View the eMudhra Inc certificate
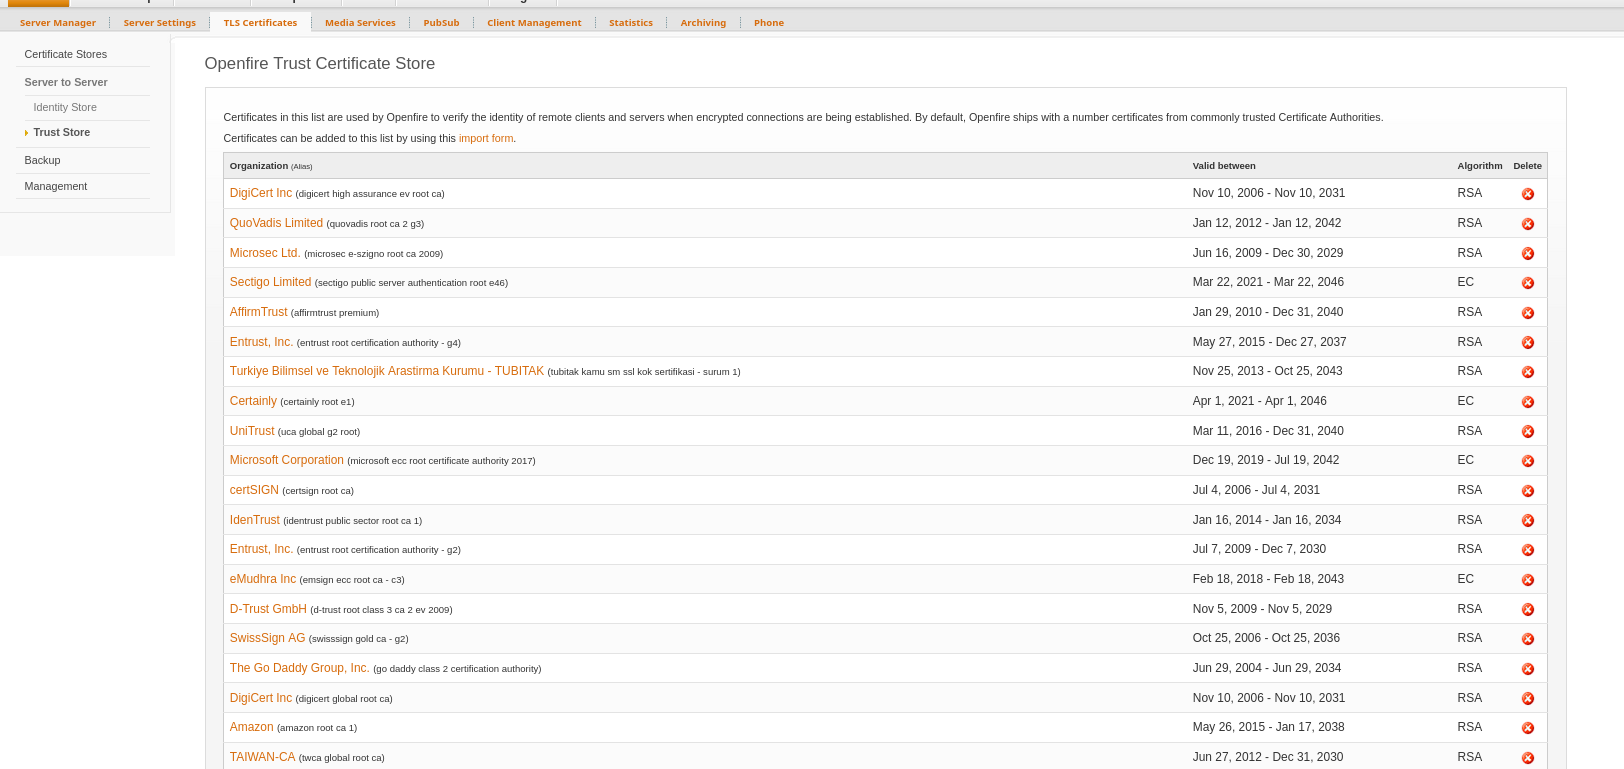The width and height of the screenshot is (1624, 769). pos(263,579)
